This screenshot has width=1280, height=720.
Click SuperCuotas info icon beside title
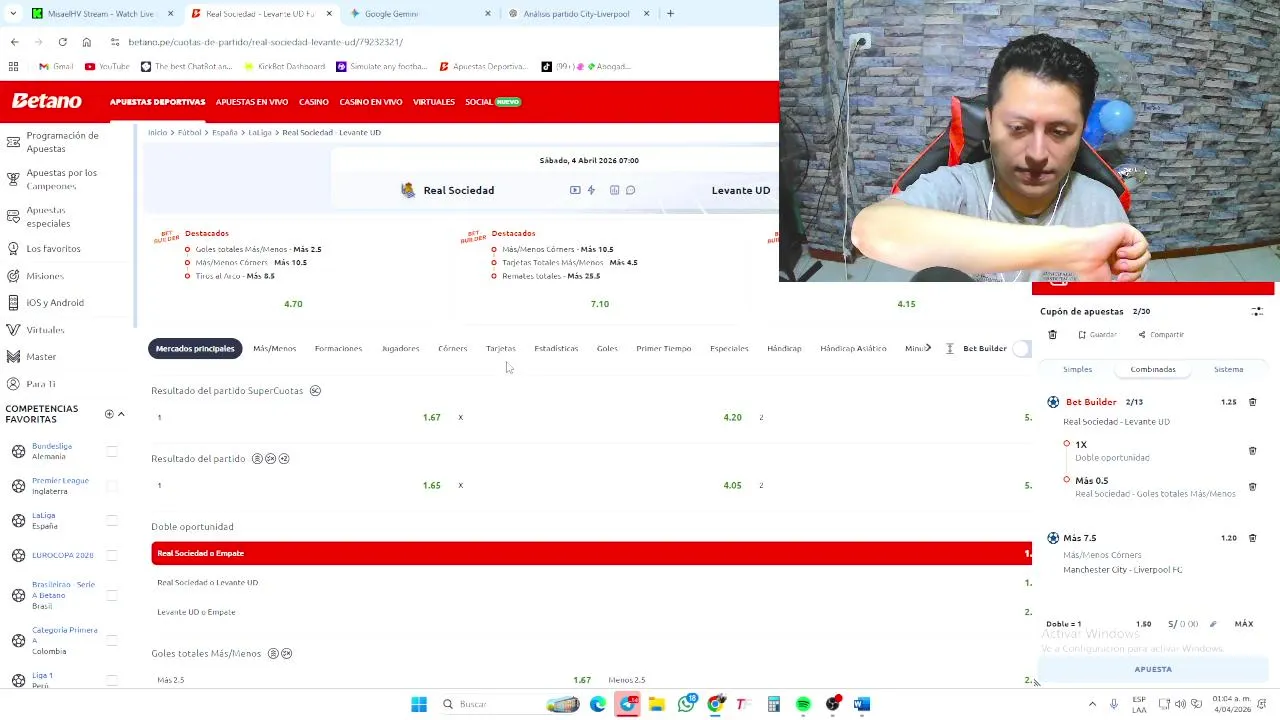(315, 391)
